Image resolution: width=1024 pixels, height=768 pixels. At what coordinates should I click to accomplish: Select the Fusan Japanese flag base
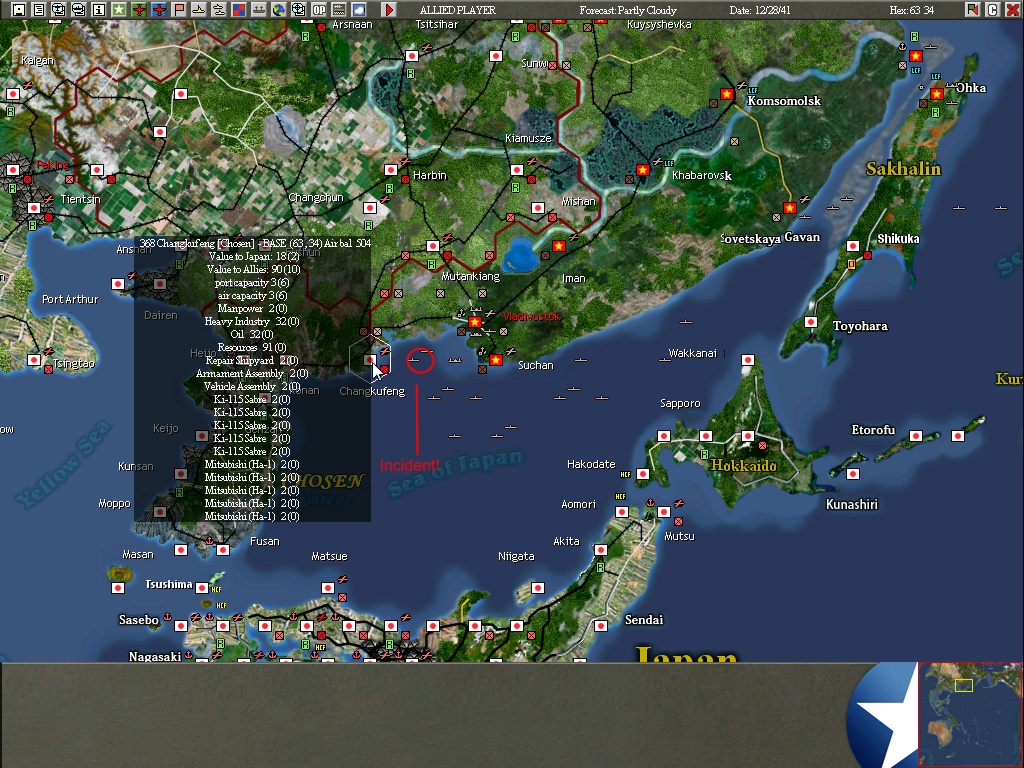(223, 550)
